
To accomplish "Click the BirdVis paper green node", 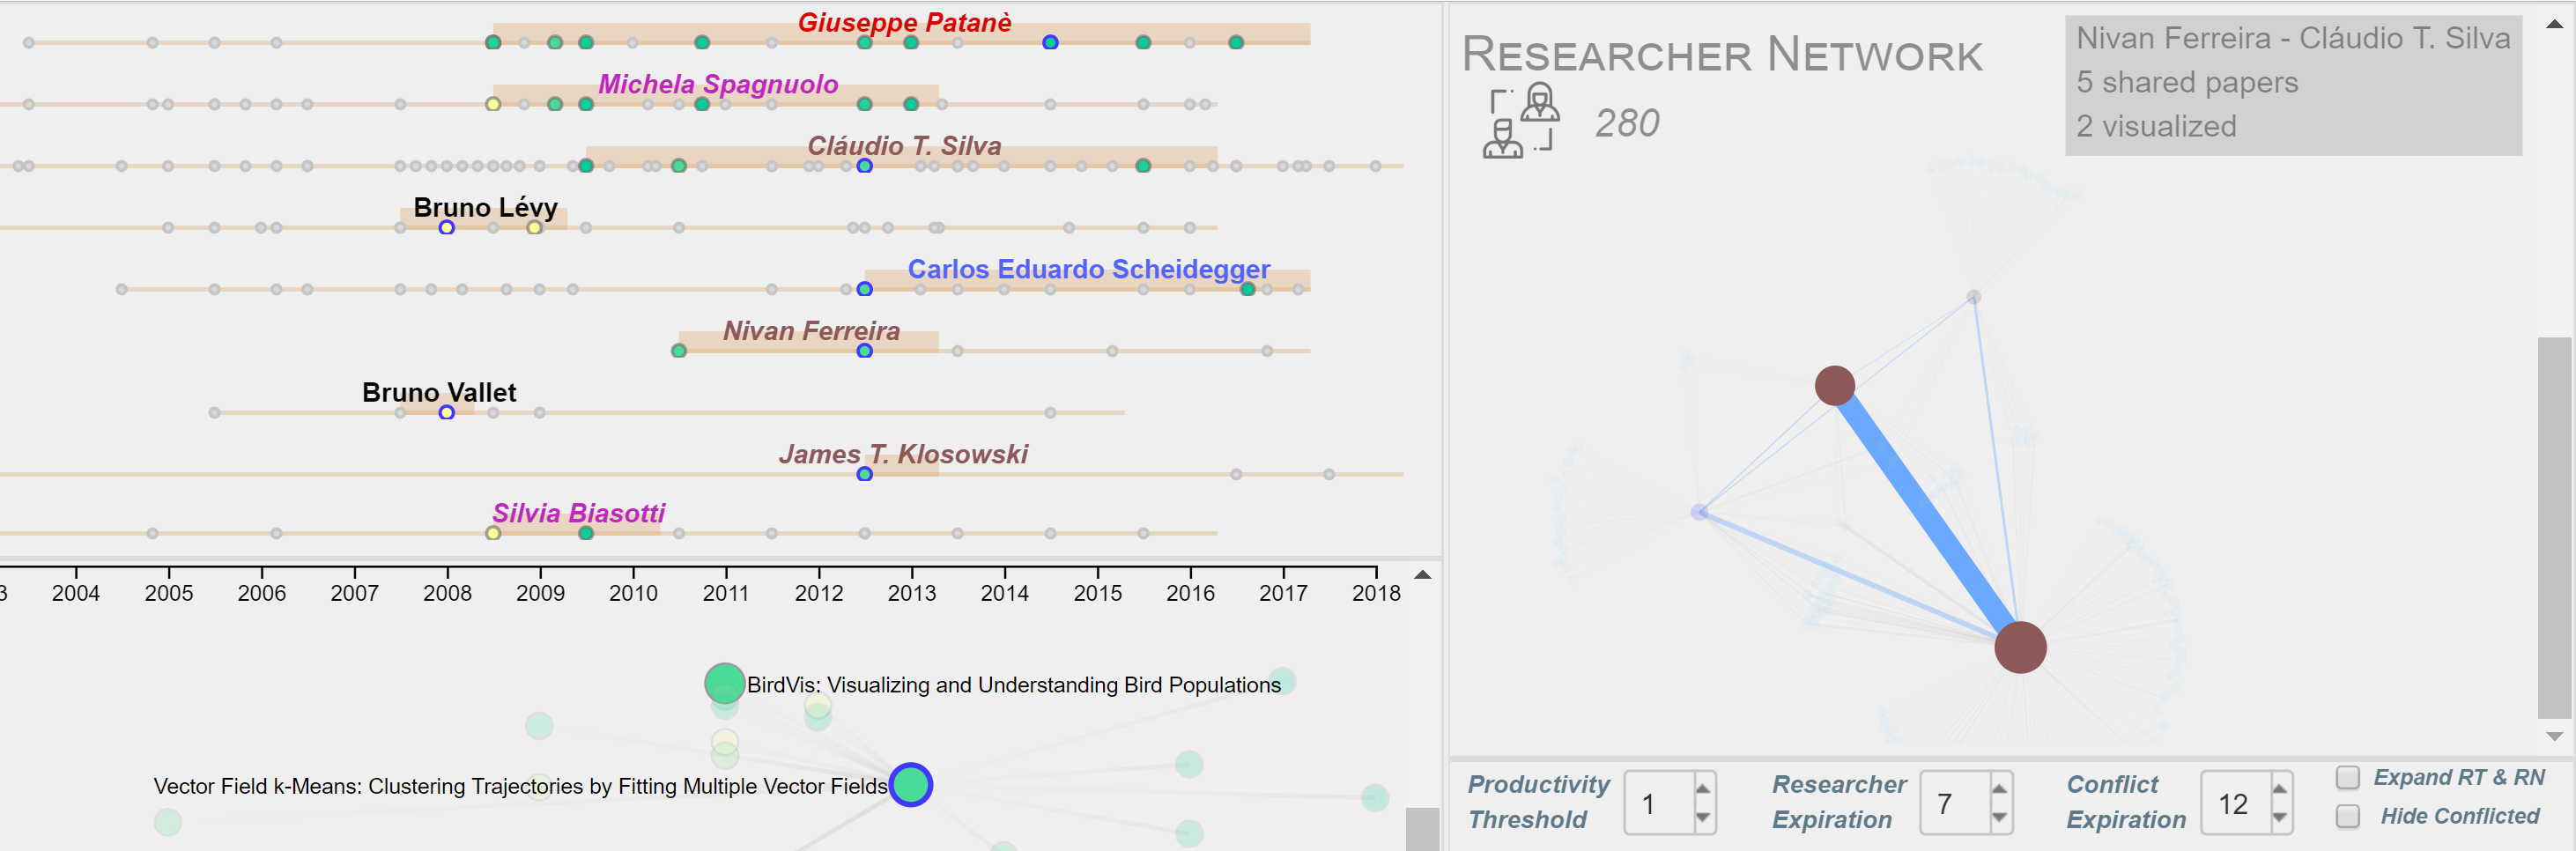I will tap(723, 683).
